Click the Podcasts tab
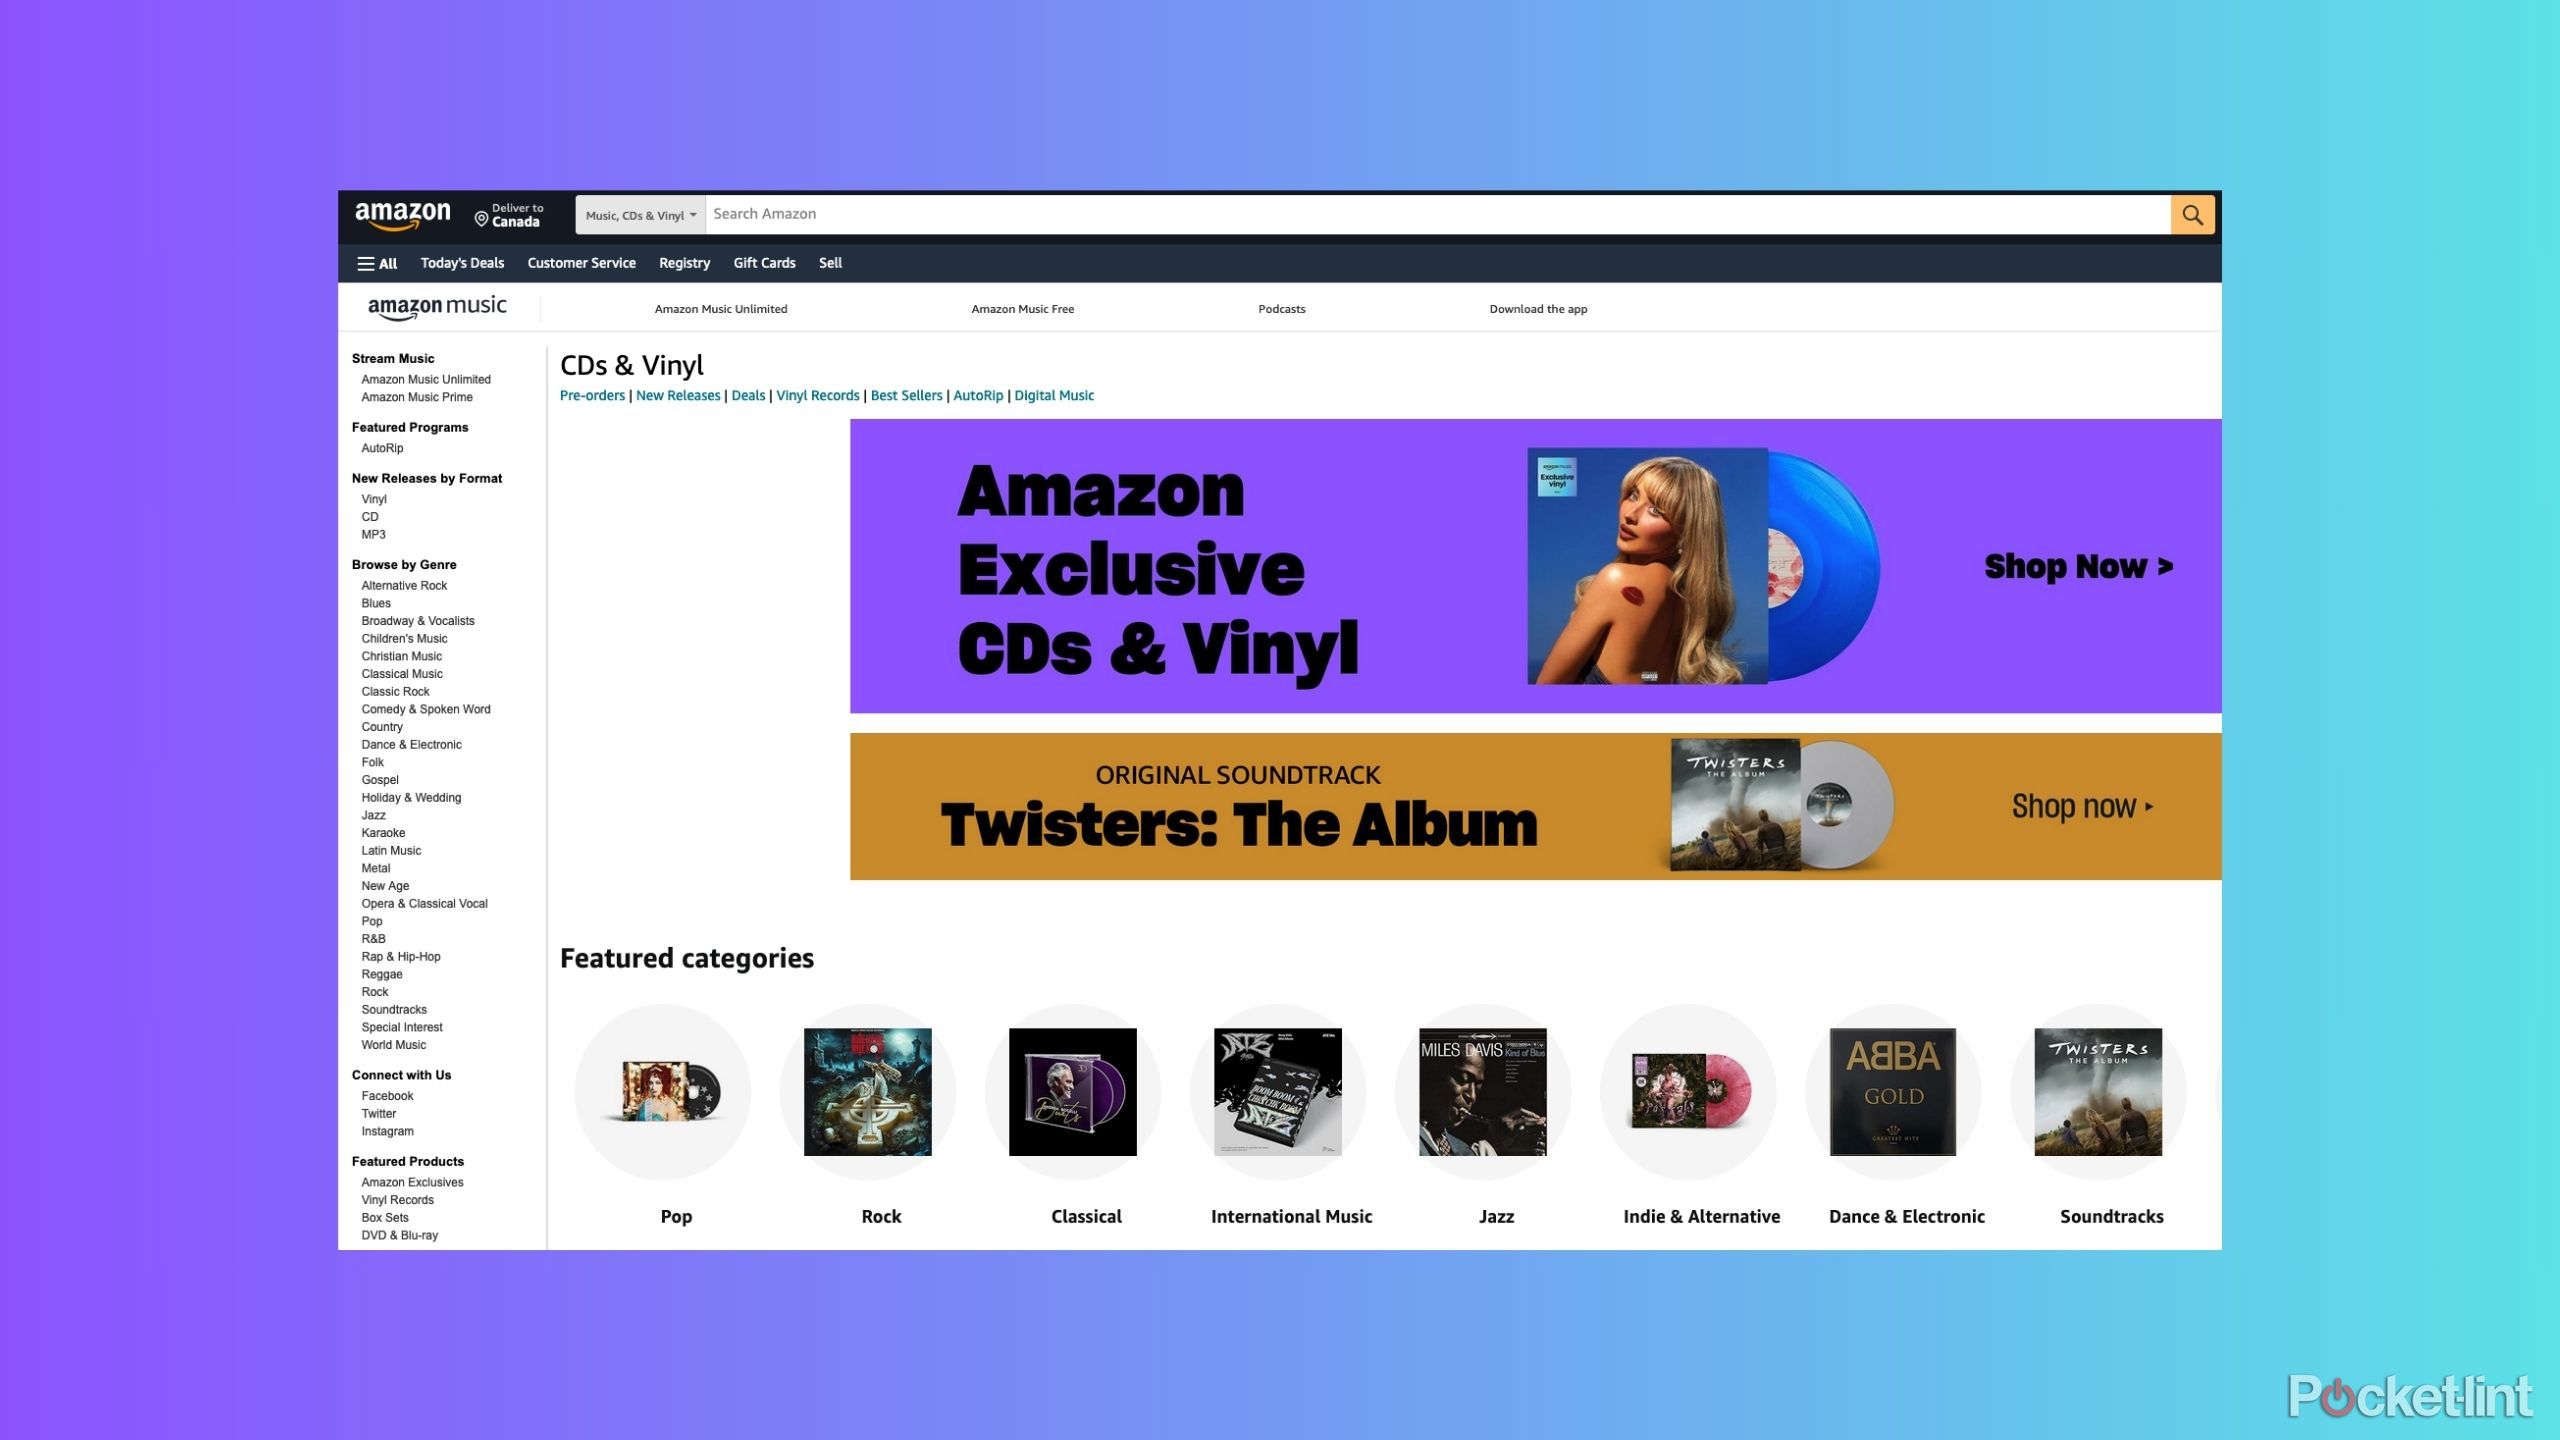2560x1440 pixels. pyautogui.click(x=1282, y=308)
